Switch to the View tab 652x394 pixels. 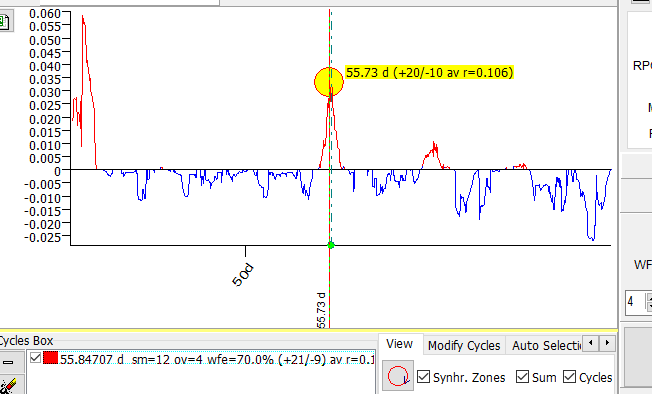(400, 344)
